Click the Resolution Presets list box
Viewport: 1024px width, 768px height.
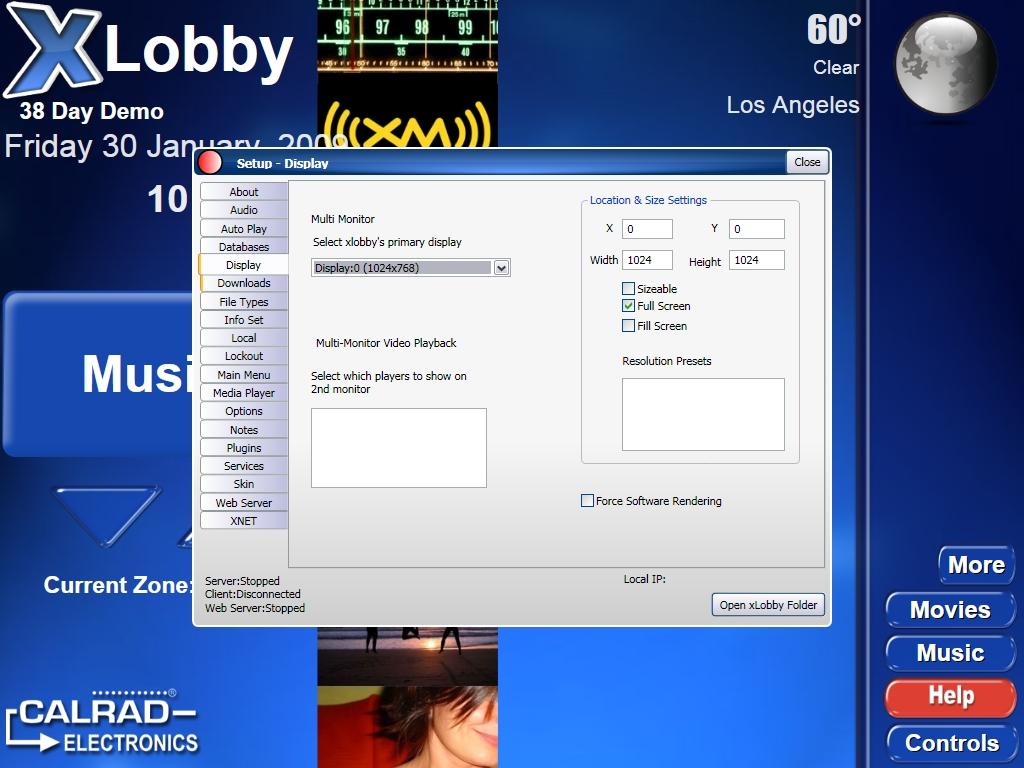point(703,414)
